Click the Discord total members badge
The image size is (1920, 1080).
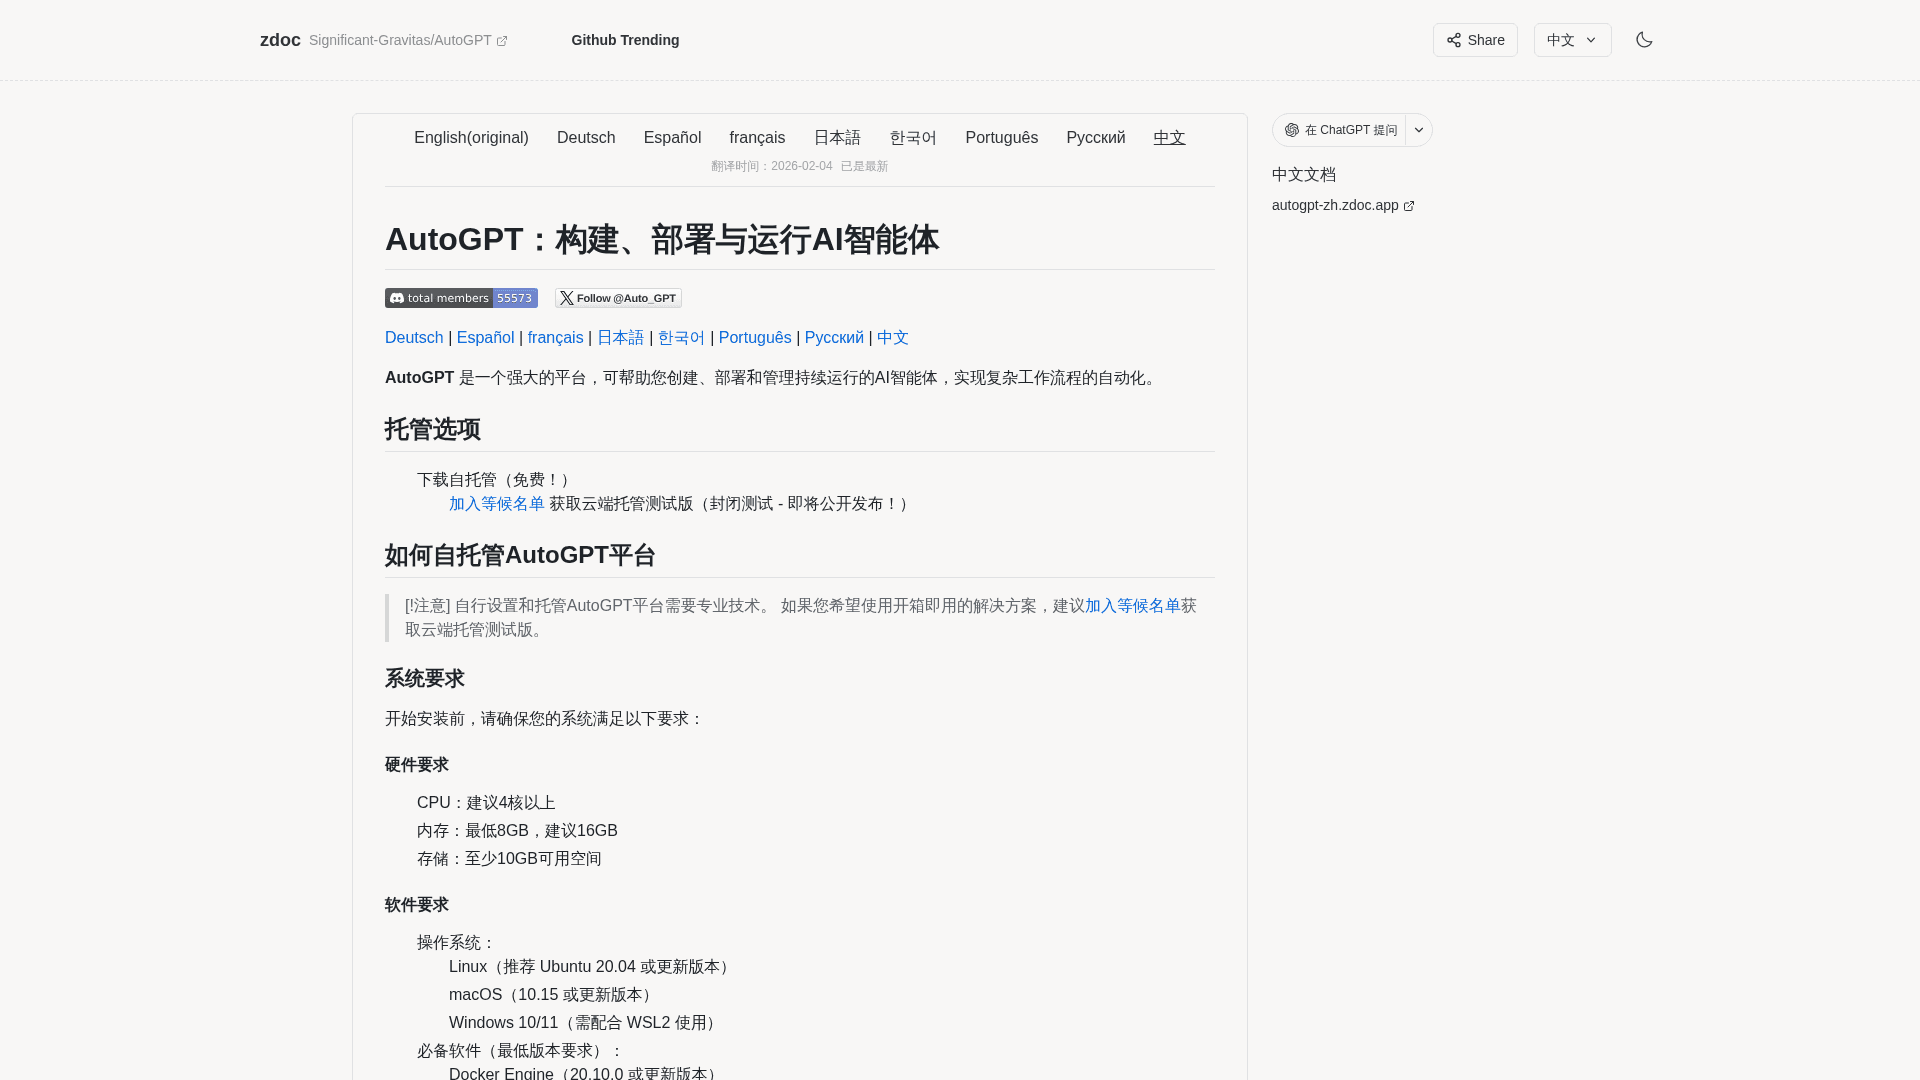click(x=460, y=297)
